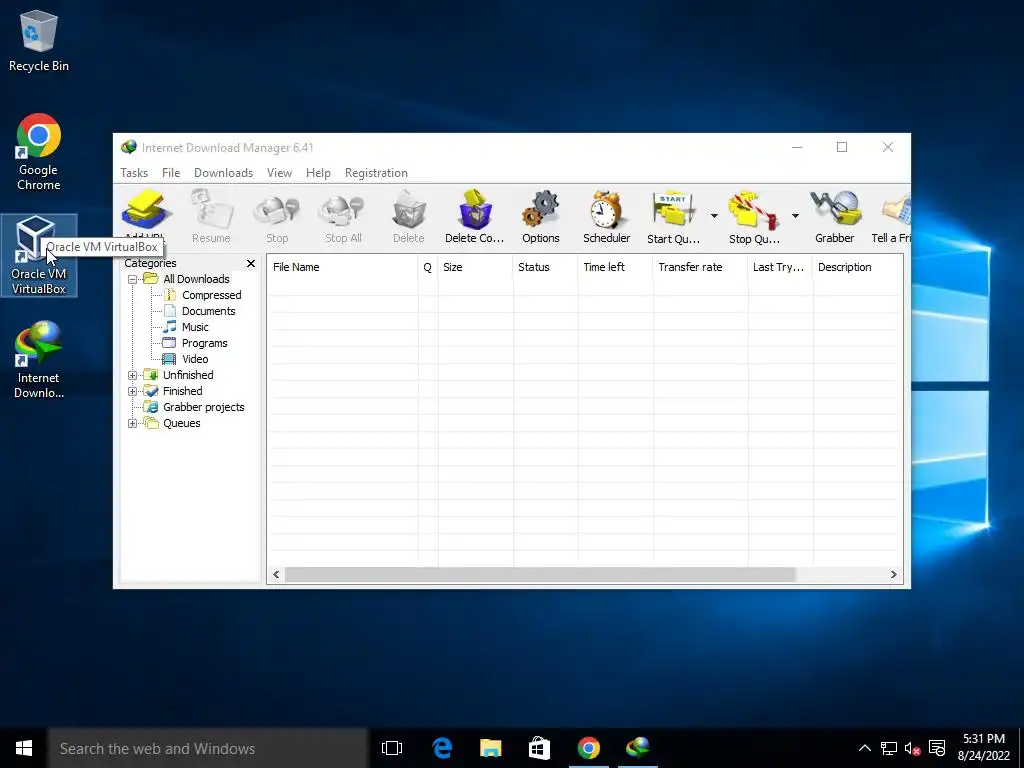The width and height of the screenshot is (1024, 768).
Task: Select the Video category
Action: 195,359
